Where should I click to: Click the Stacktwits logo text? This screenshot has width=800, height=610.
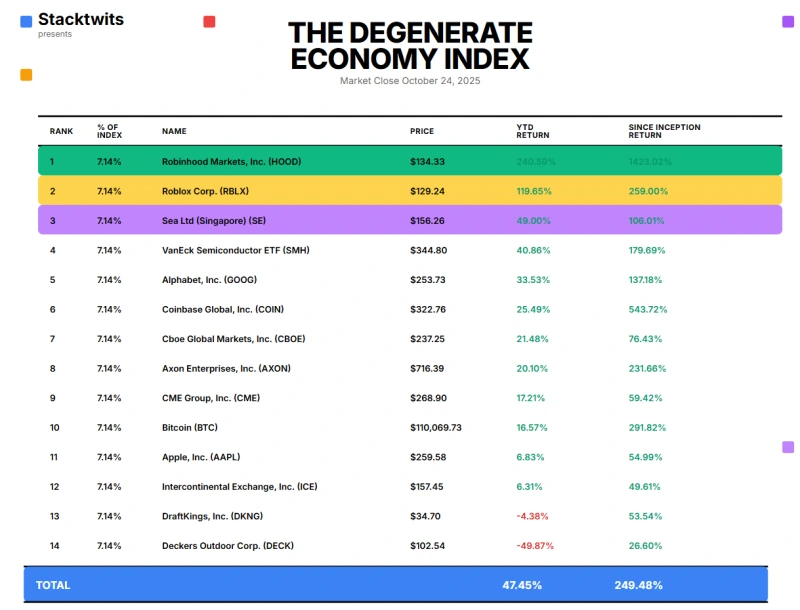click(81, 19)
